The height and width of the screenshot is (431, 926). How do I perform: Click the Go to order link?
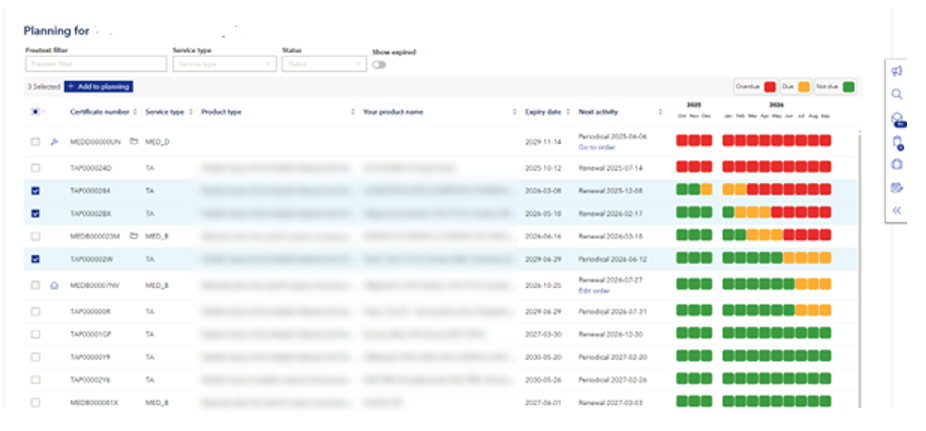[x=594, y=147]
